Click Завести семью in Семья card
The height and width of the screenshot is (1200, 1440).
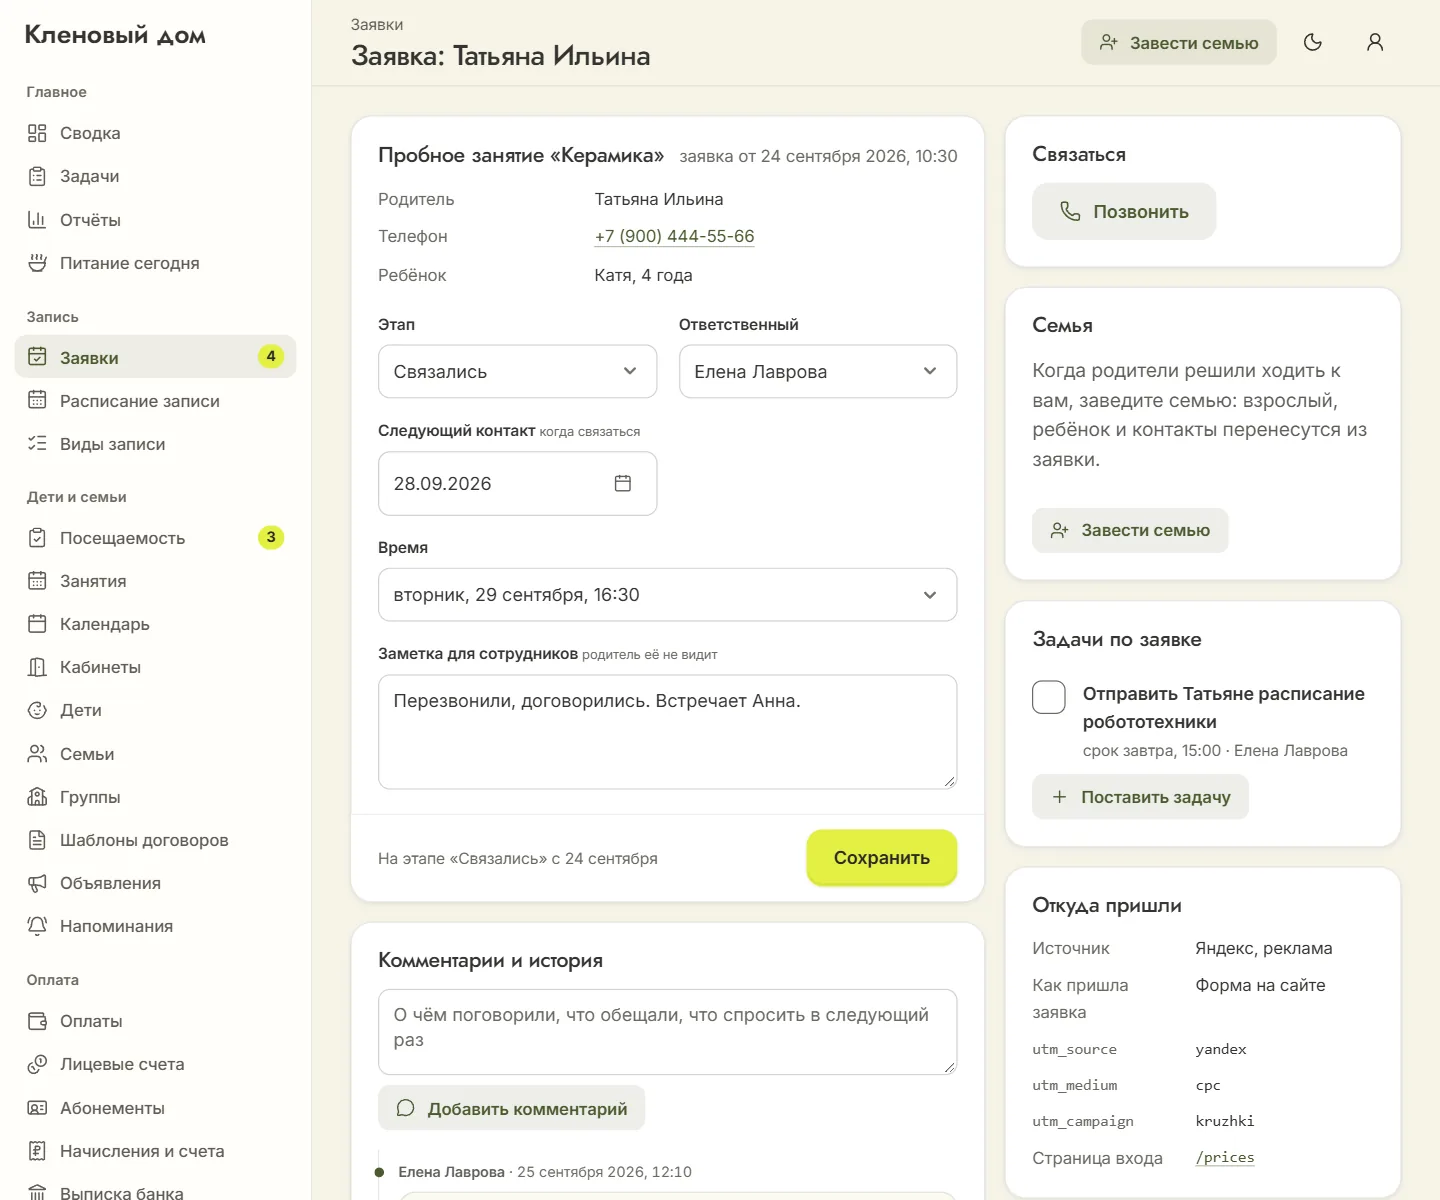1130,530
